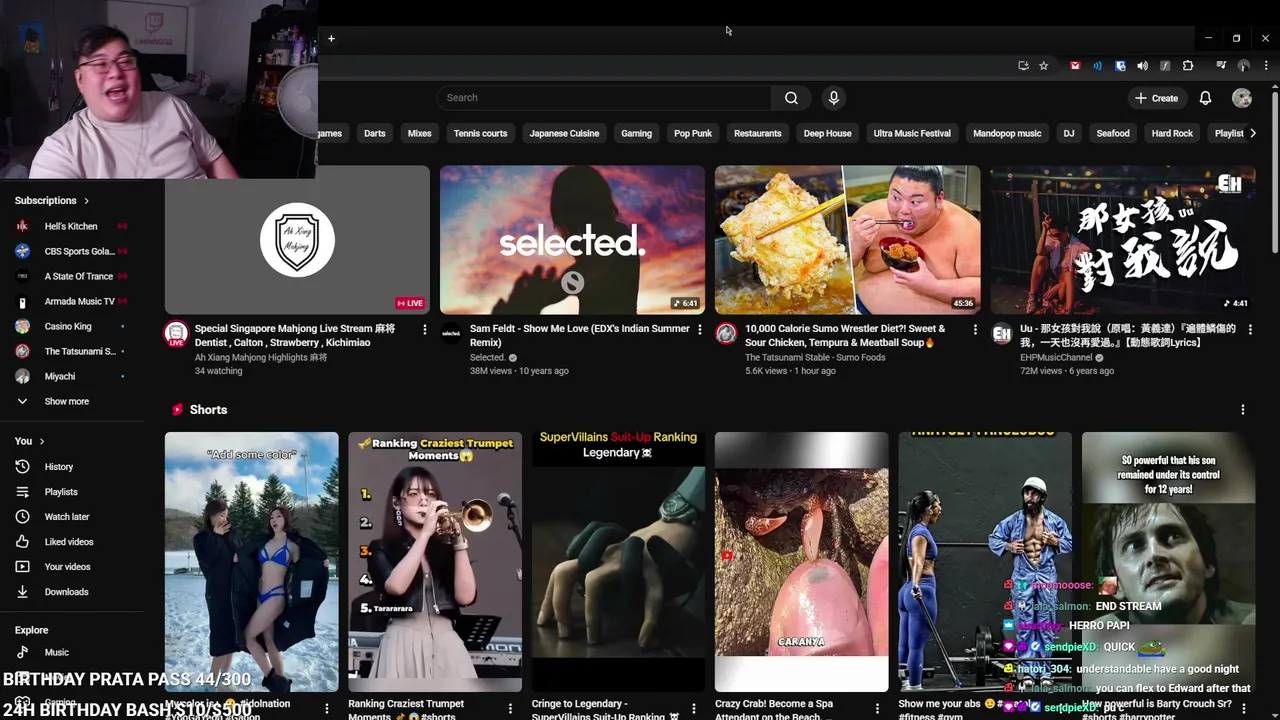Viewport: 1280px width, 720px height.
Task: Open the notifications bell
Action: tap(1205, 98)
